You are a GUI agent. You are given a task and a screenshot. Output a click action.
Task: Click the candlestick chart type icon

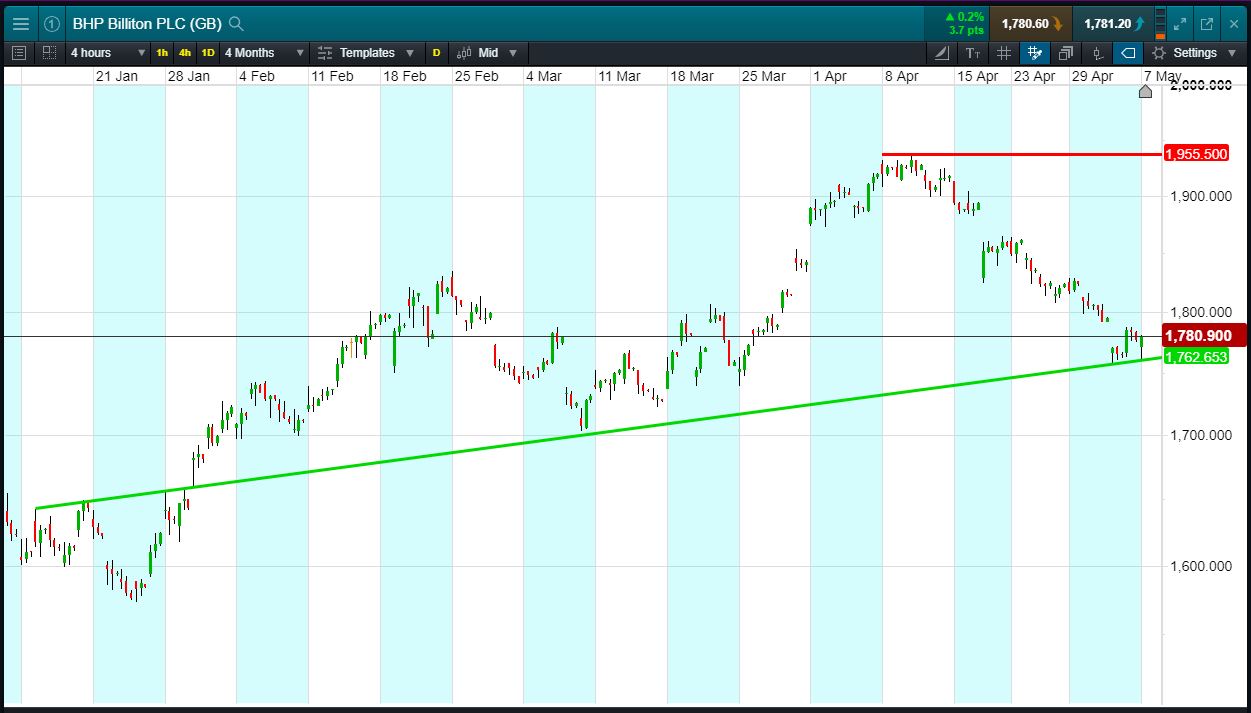(x=465, y=53)
